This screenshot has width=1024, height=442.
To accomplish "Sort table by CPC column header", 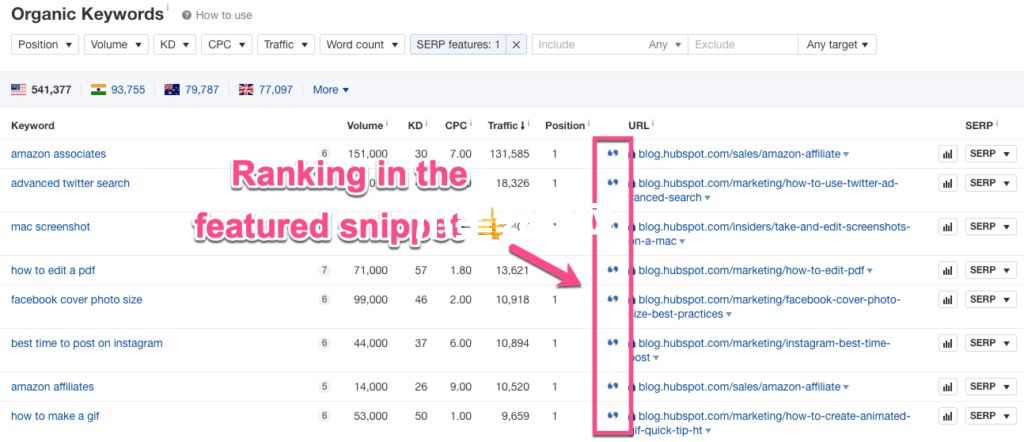I will (x=458, y=125).
